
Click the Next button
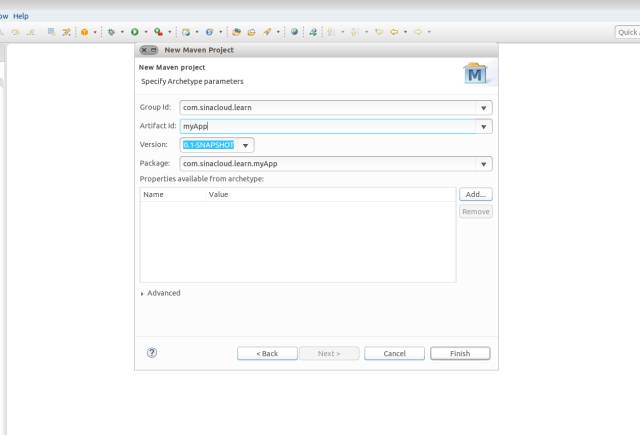click(329, 353)
